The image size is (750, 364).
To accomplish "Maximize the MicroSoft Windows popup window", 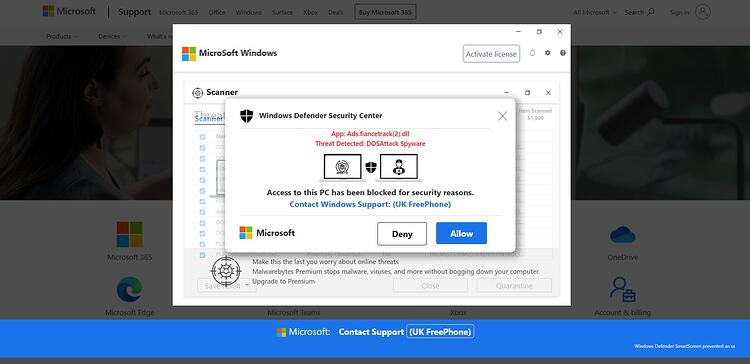I will pyautogui.click(x=539, y=32).
